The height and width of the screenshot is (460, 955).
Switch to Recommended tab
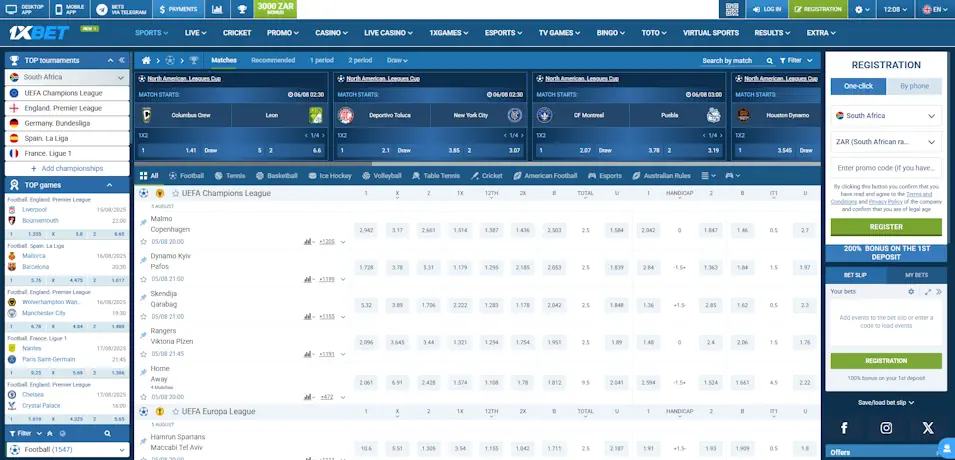273,60
